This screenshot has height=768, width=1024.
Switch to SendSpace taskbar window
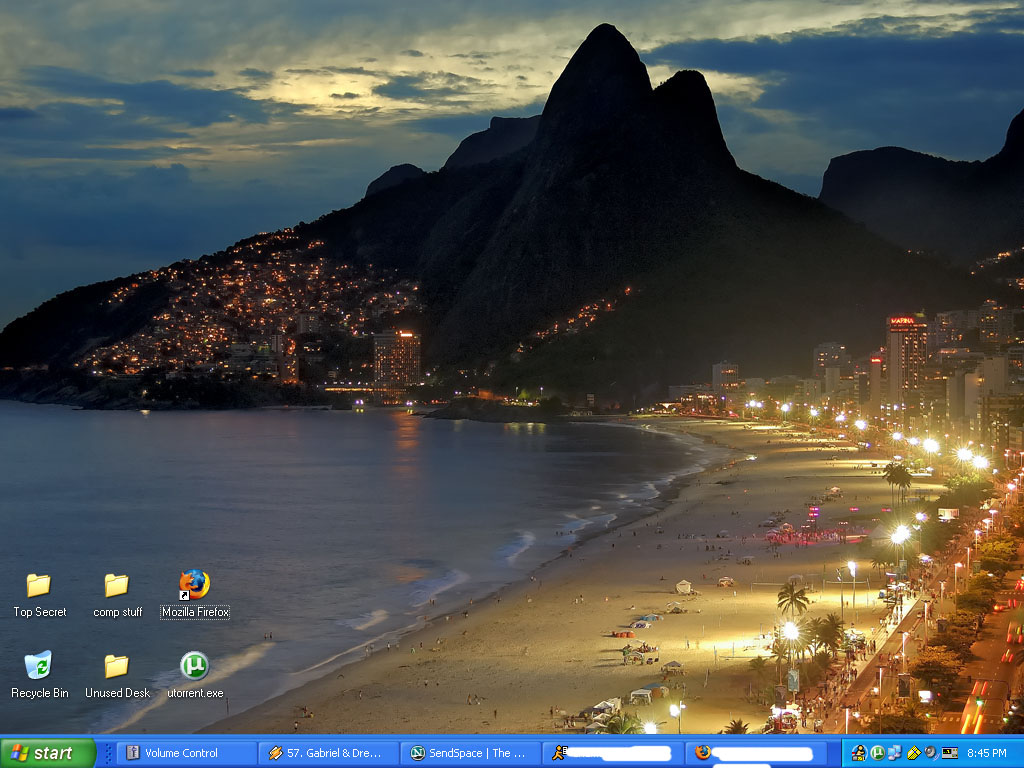[x=470, y=753]
